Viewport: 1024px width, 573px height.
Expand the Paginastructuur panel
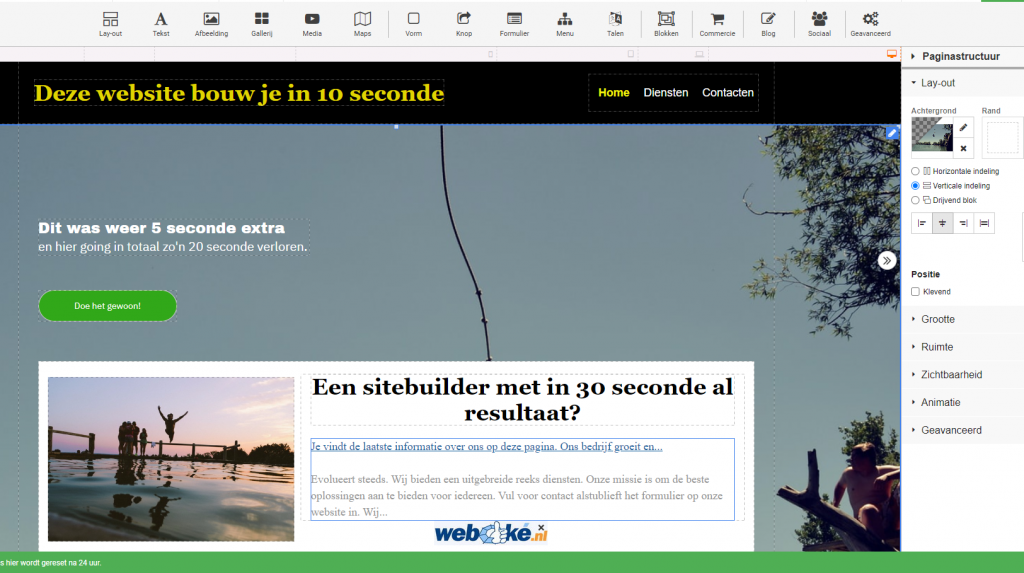[x=958, y=57]
